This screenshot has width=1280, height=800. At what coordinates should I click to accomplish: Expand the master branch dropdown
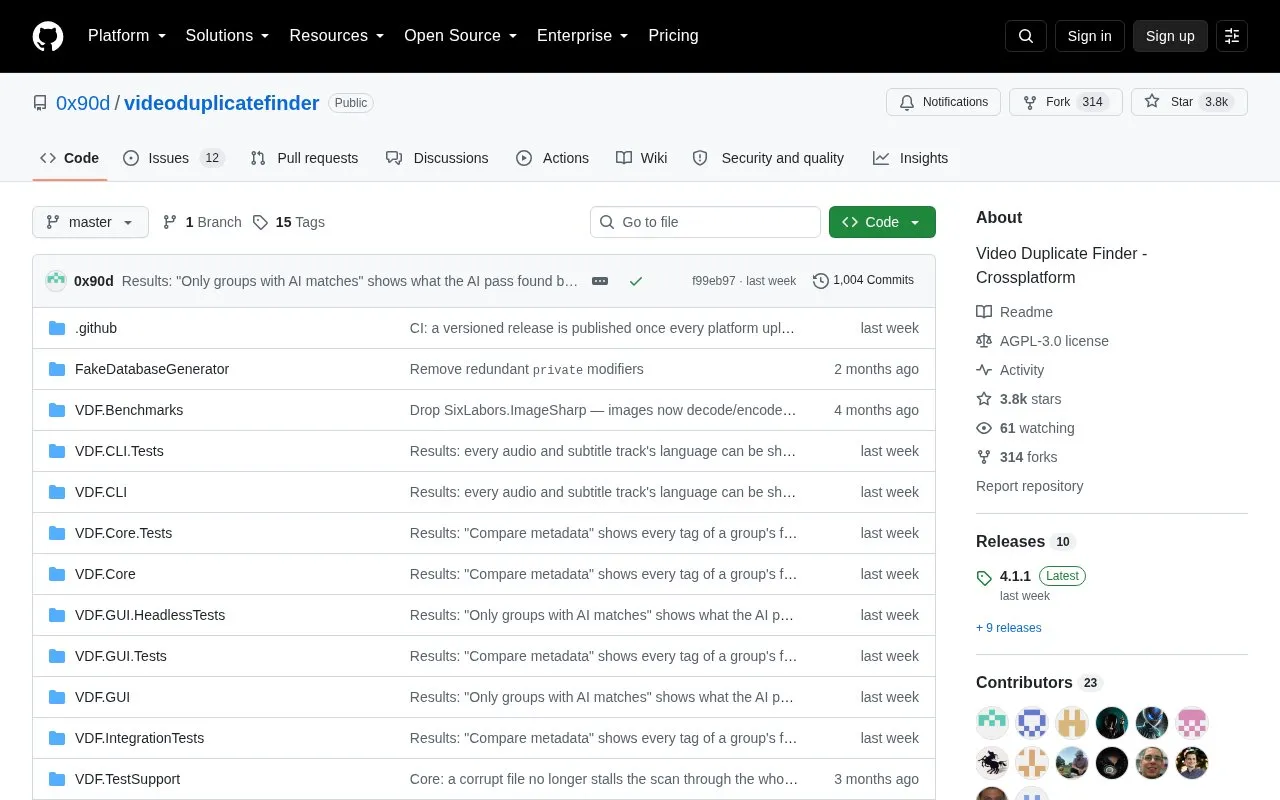(x=90, y=222)
